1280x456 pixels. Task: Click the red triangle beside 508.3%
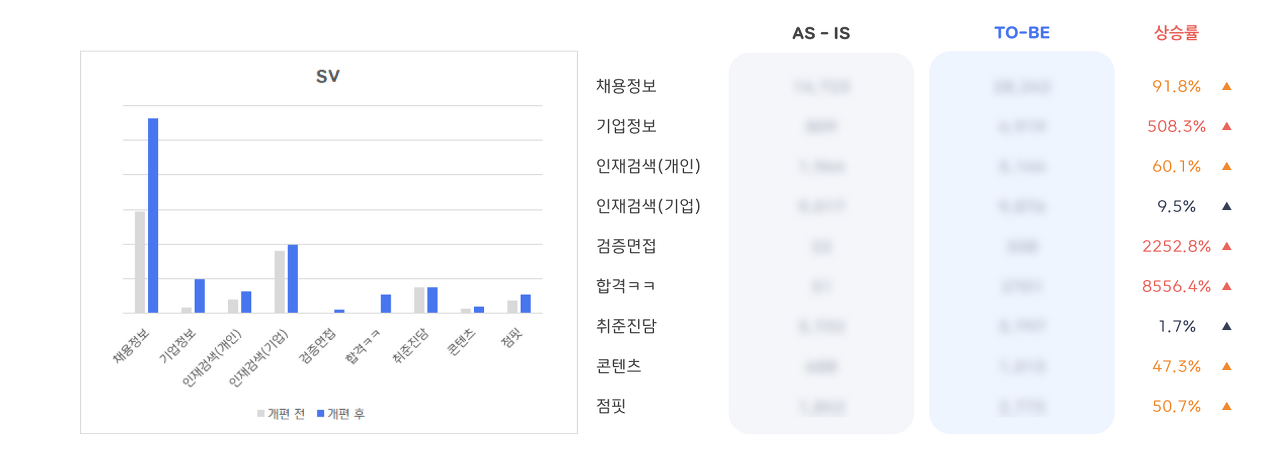click(1226, 127)
